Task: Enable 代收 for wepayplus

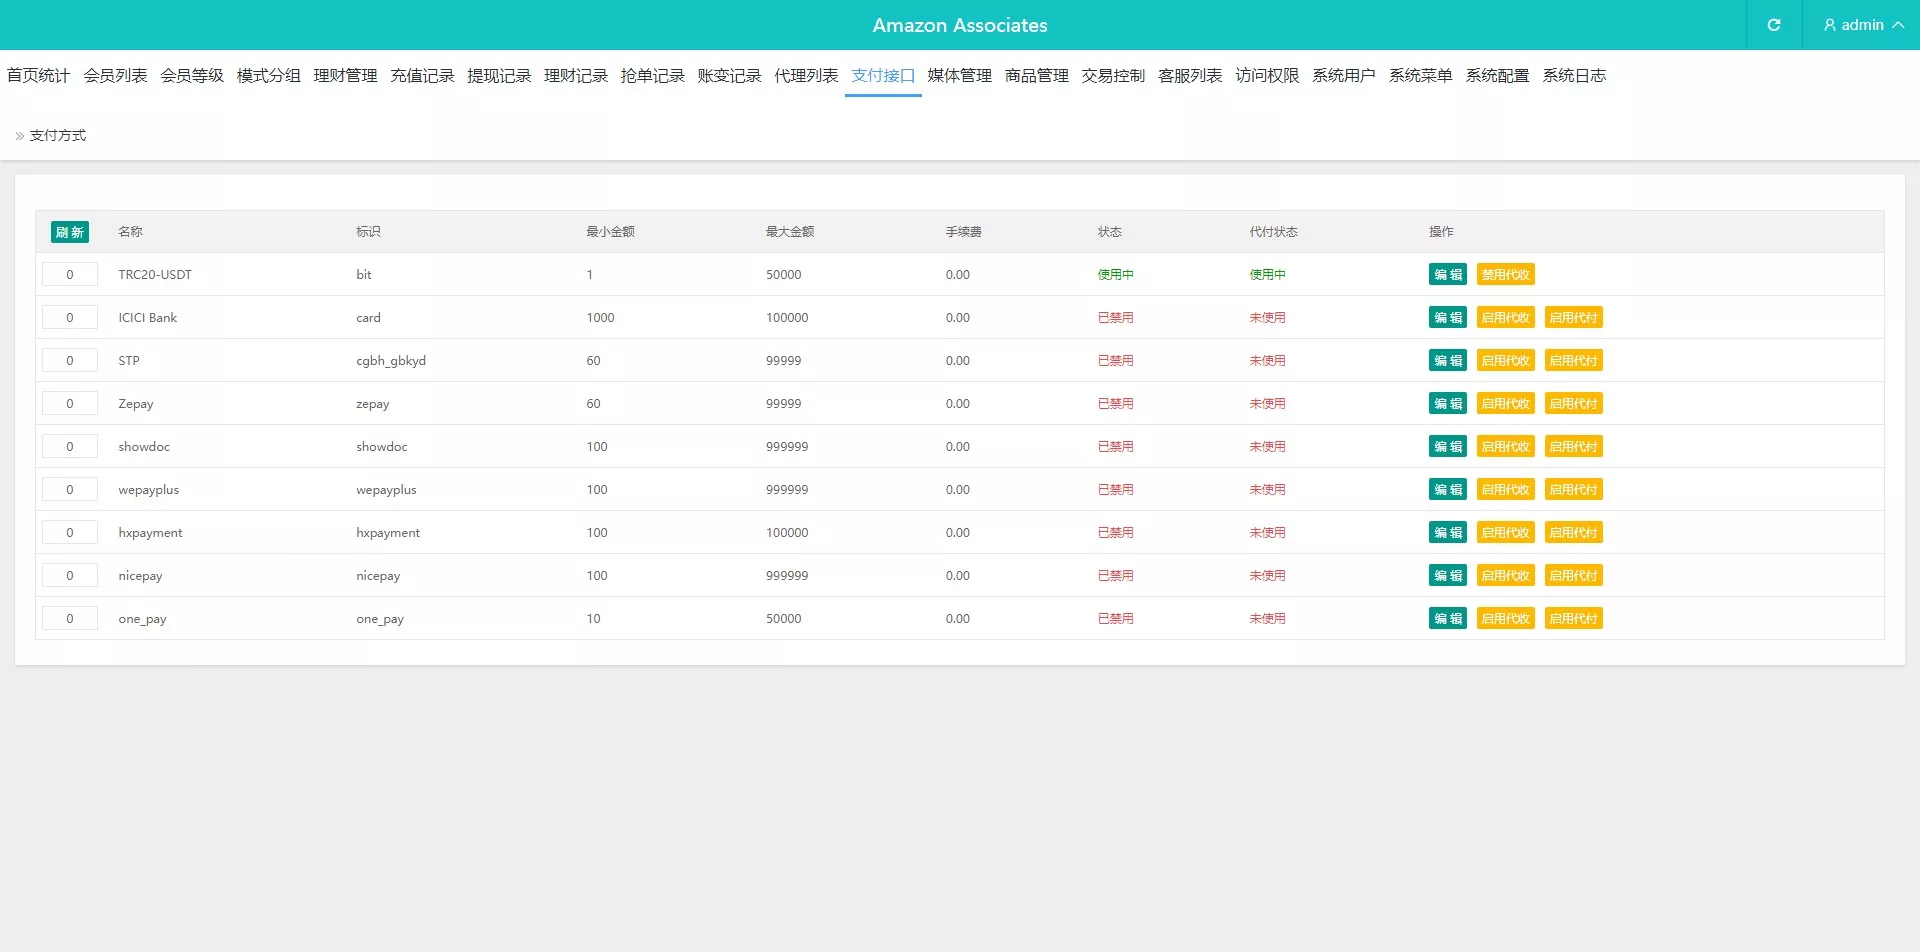Action: (x=1505, y=490)
